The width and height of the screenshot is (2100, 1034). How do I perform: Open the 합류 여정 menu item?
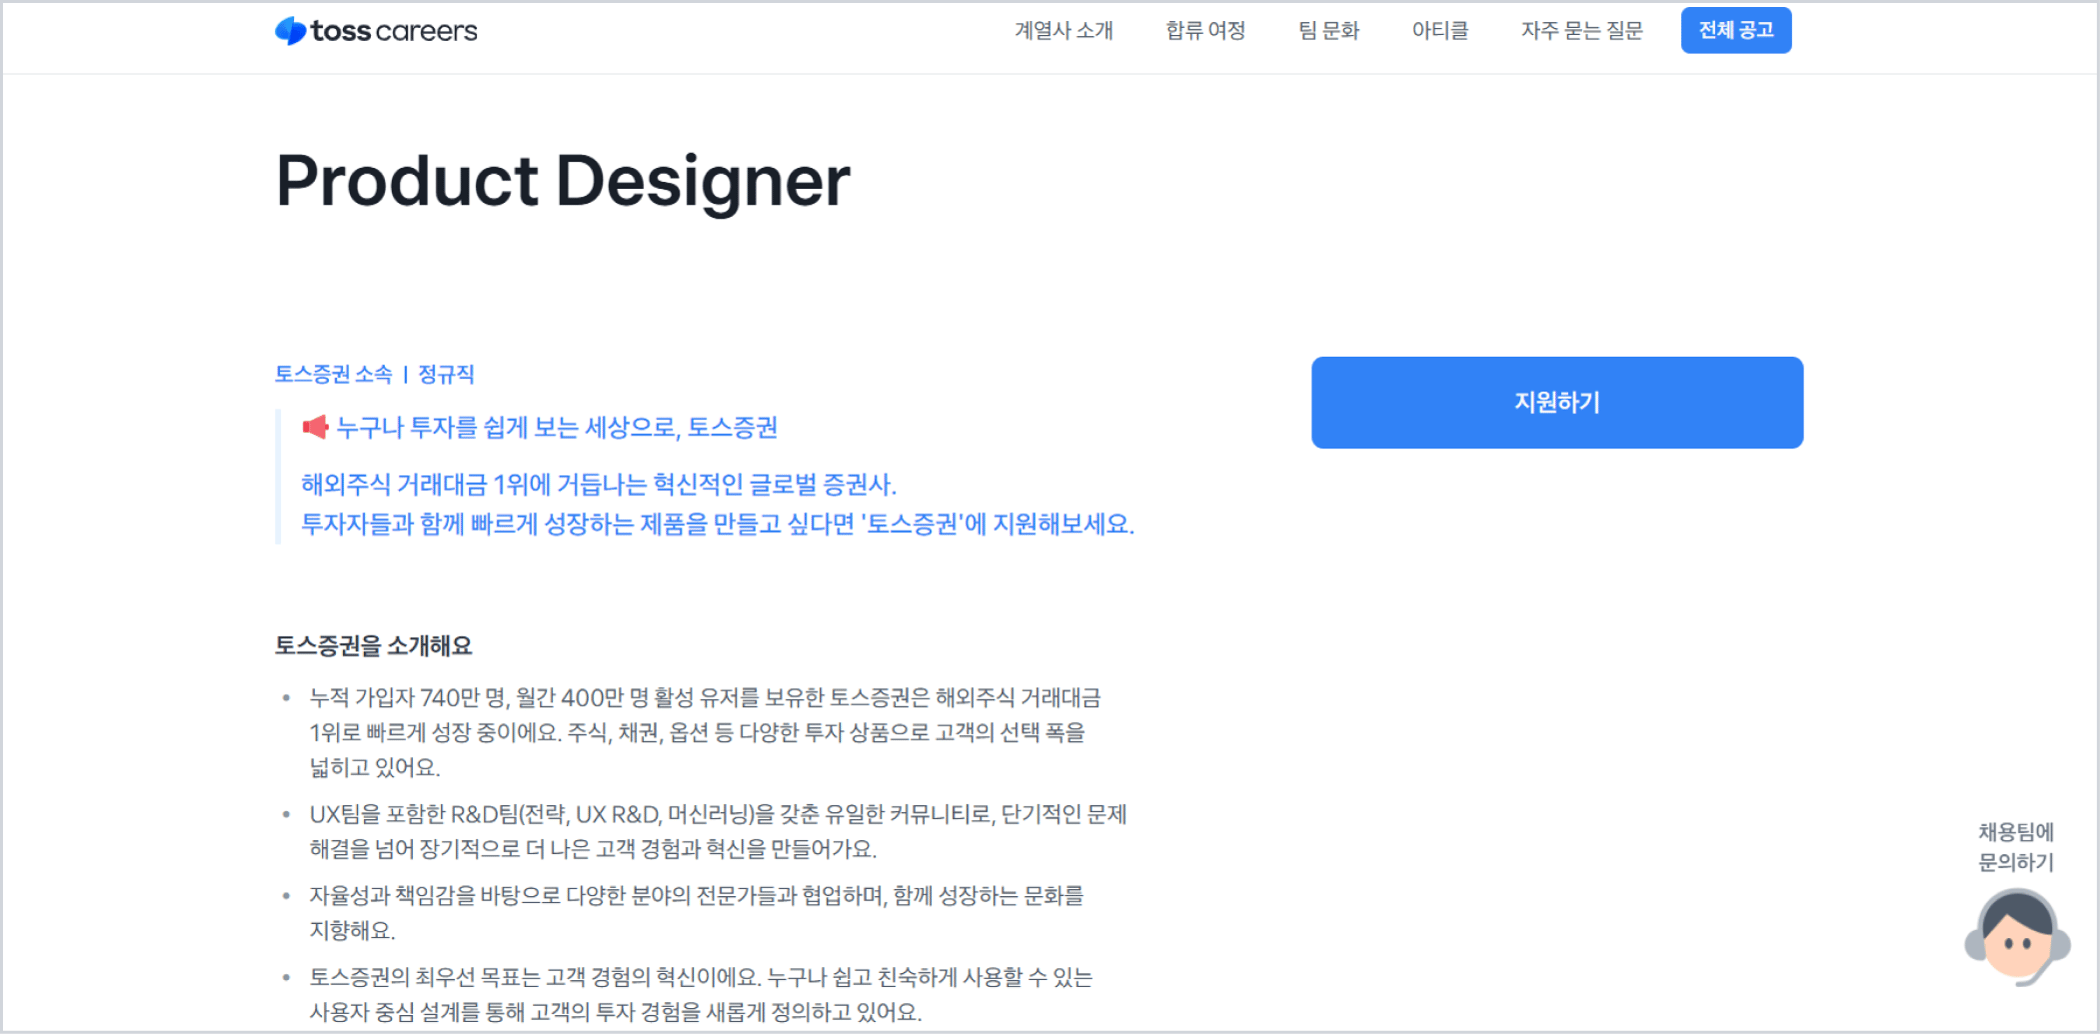1205,30
